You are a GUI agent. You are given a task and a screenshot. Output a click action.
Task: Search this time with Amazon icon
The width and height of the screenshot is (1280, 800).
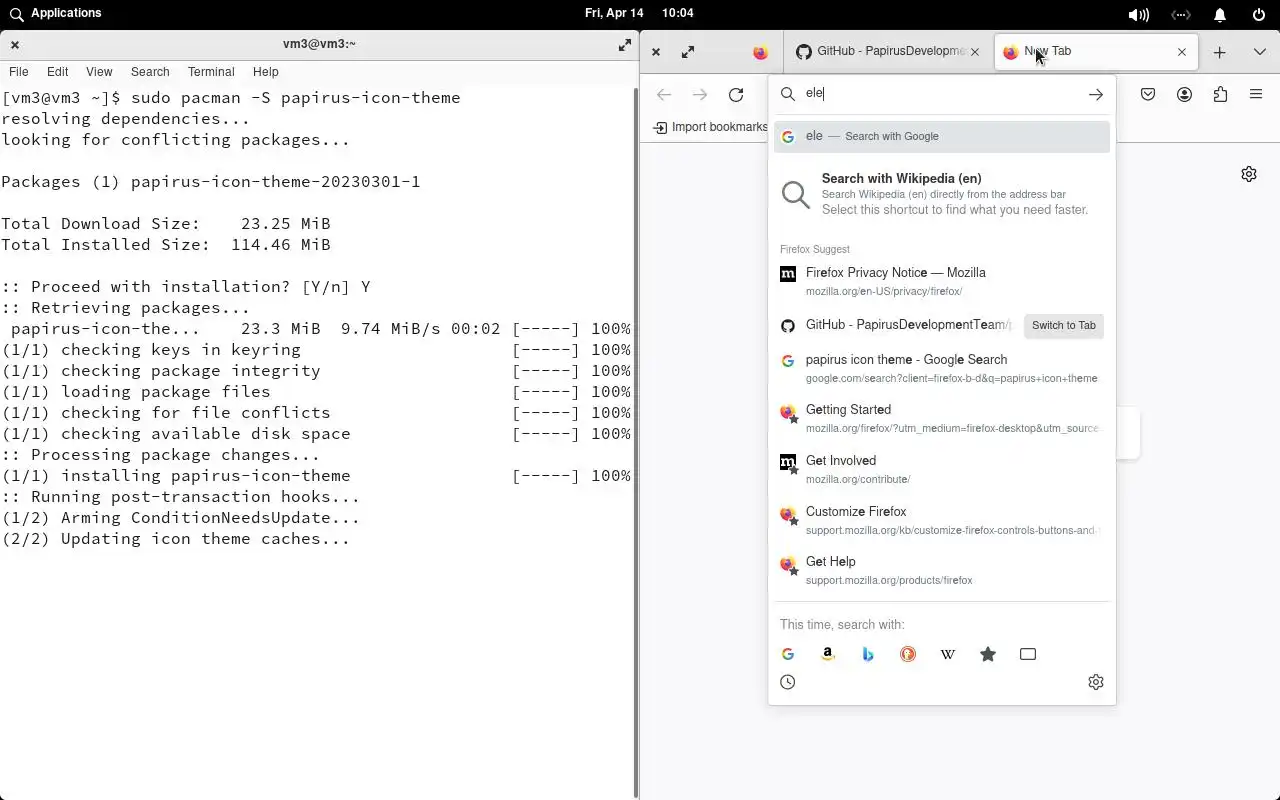pyautogui.click(x=828, y=654)
